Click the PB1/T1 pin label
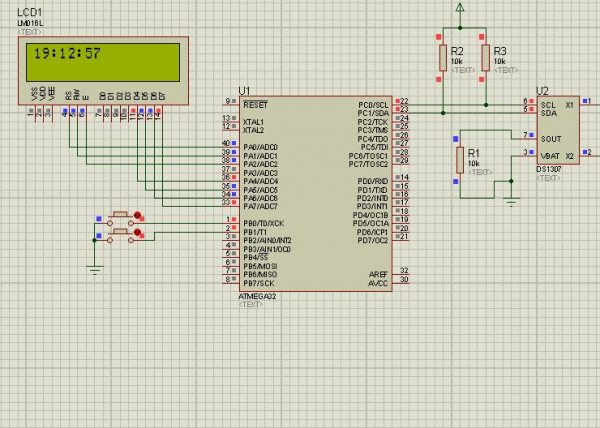 pos(255,232)
